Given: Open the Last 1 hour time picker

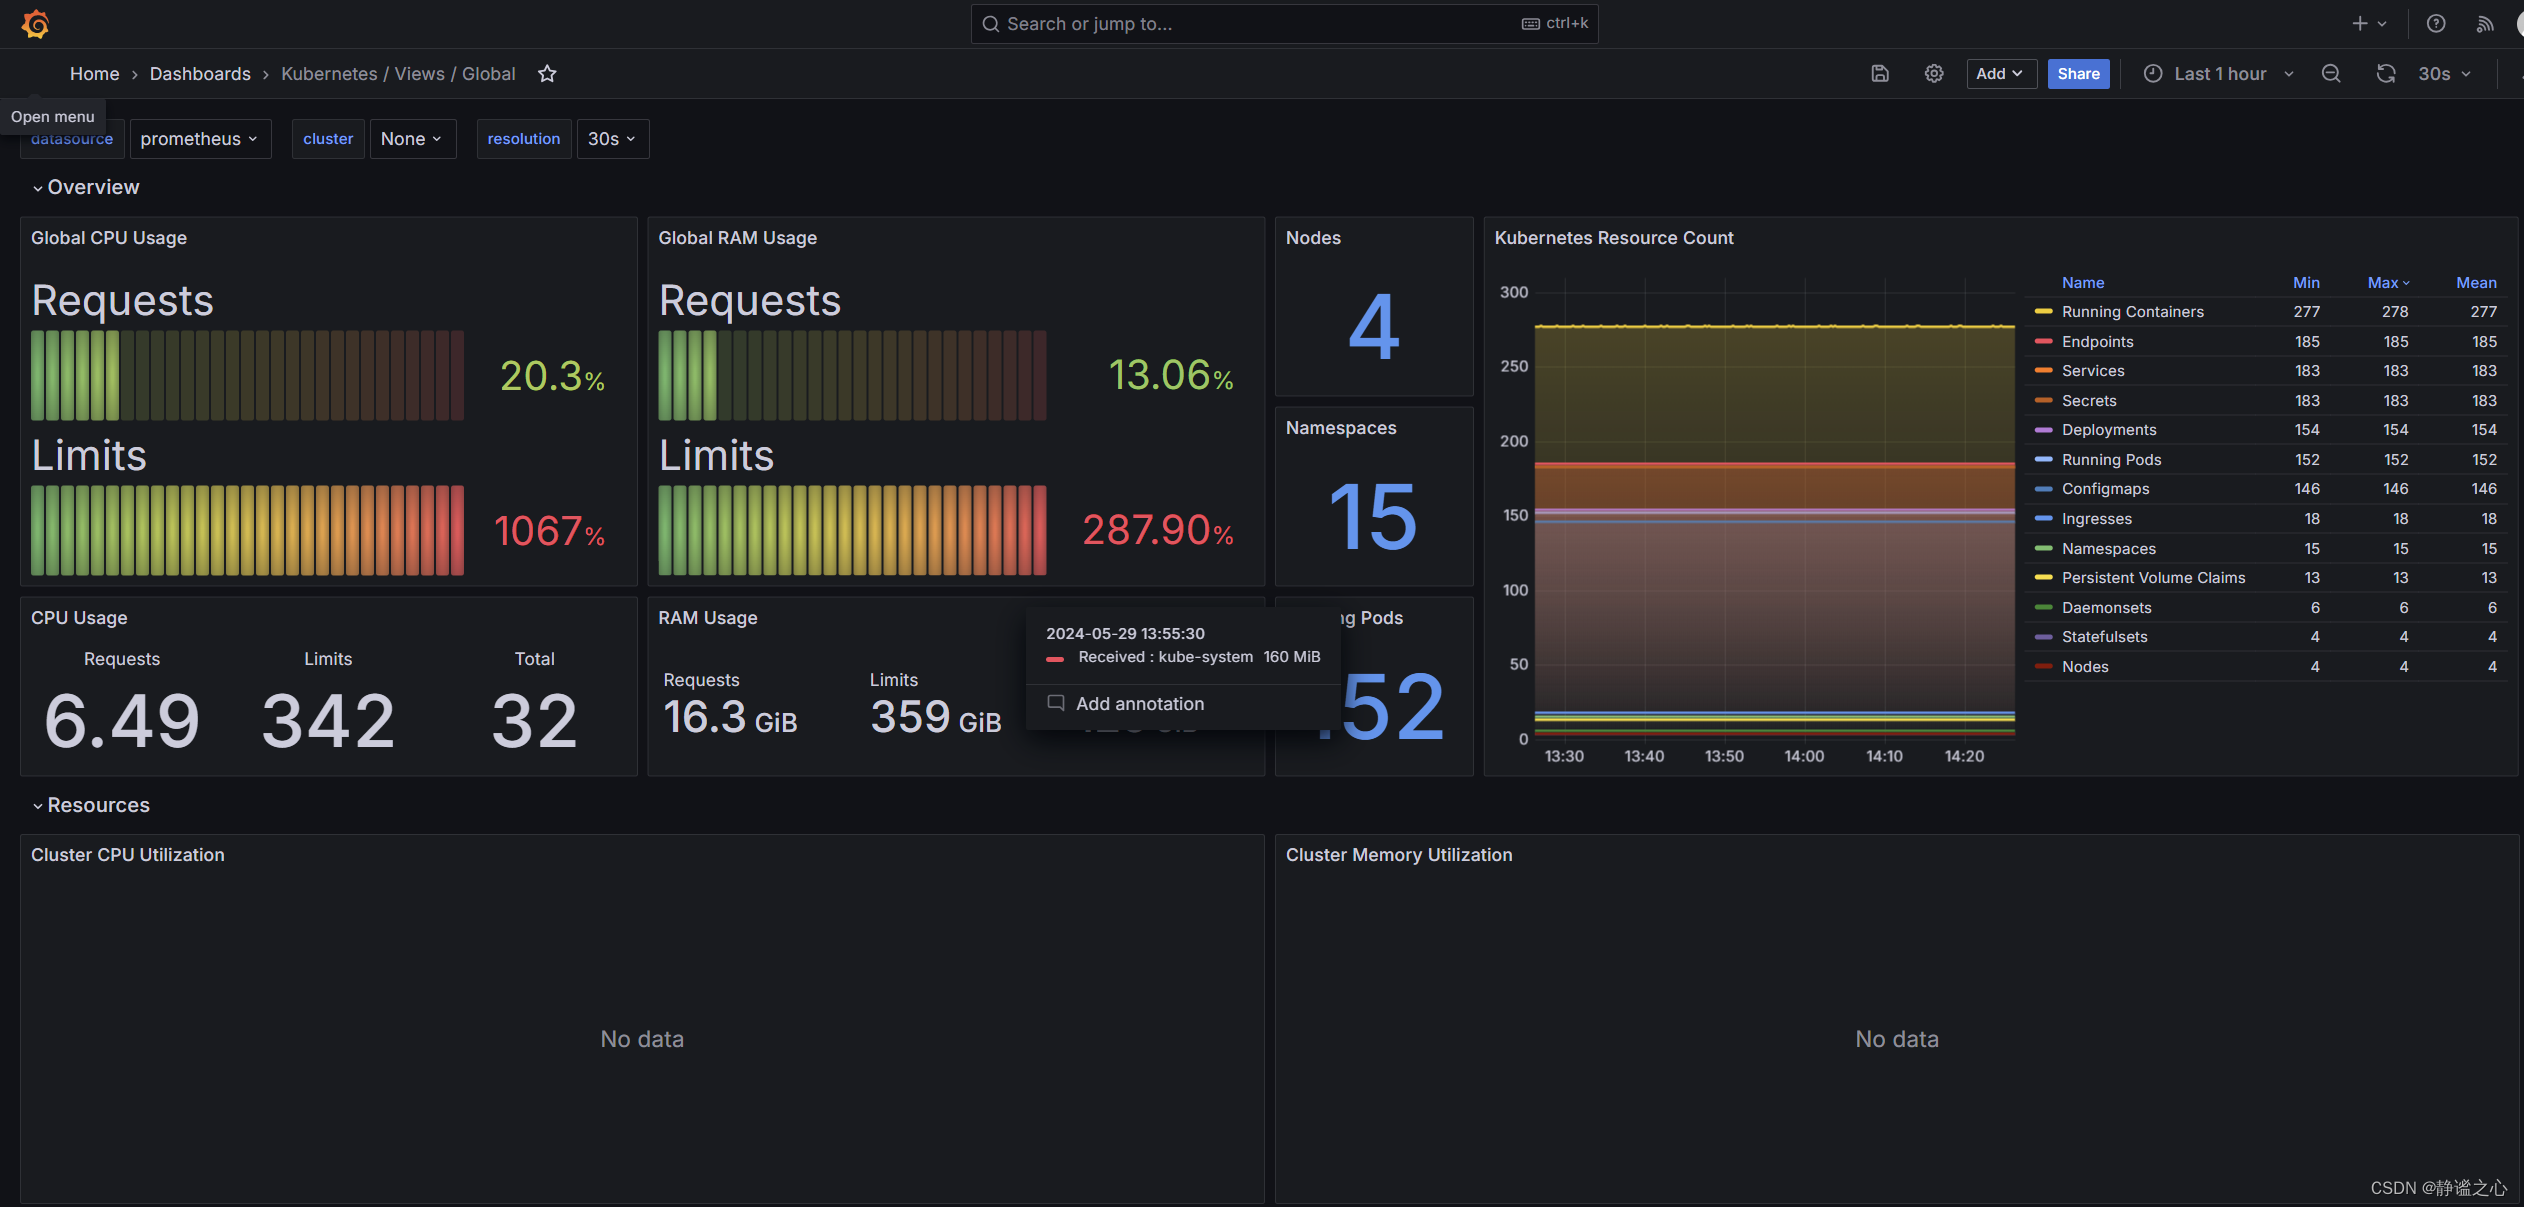Looking at the screenshot, I should pos(2219,74).
